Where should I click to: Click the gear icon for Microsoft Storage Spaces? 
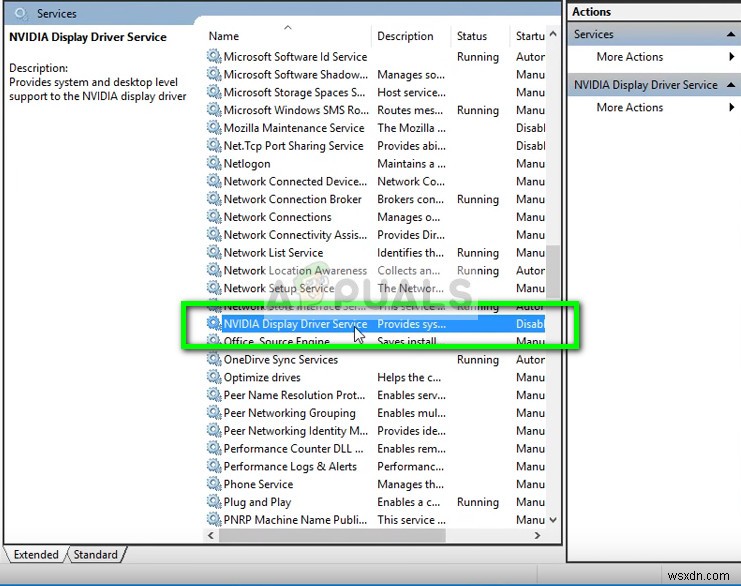pos(214,92)
